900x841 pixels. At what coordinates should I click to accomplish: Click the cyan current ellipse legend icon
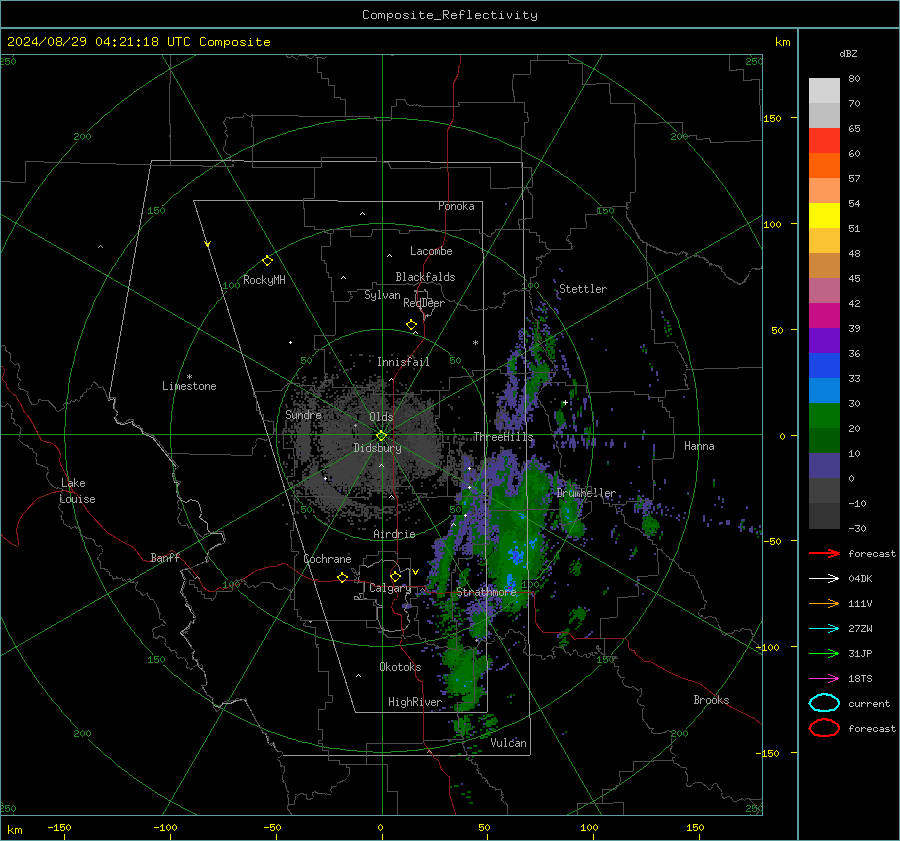[824, 703]
